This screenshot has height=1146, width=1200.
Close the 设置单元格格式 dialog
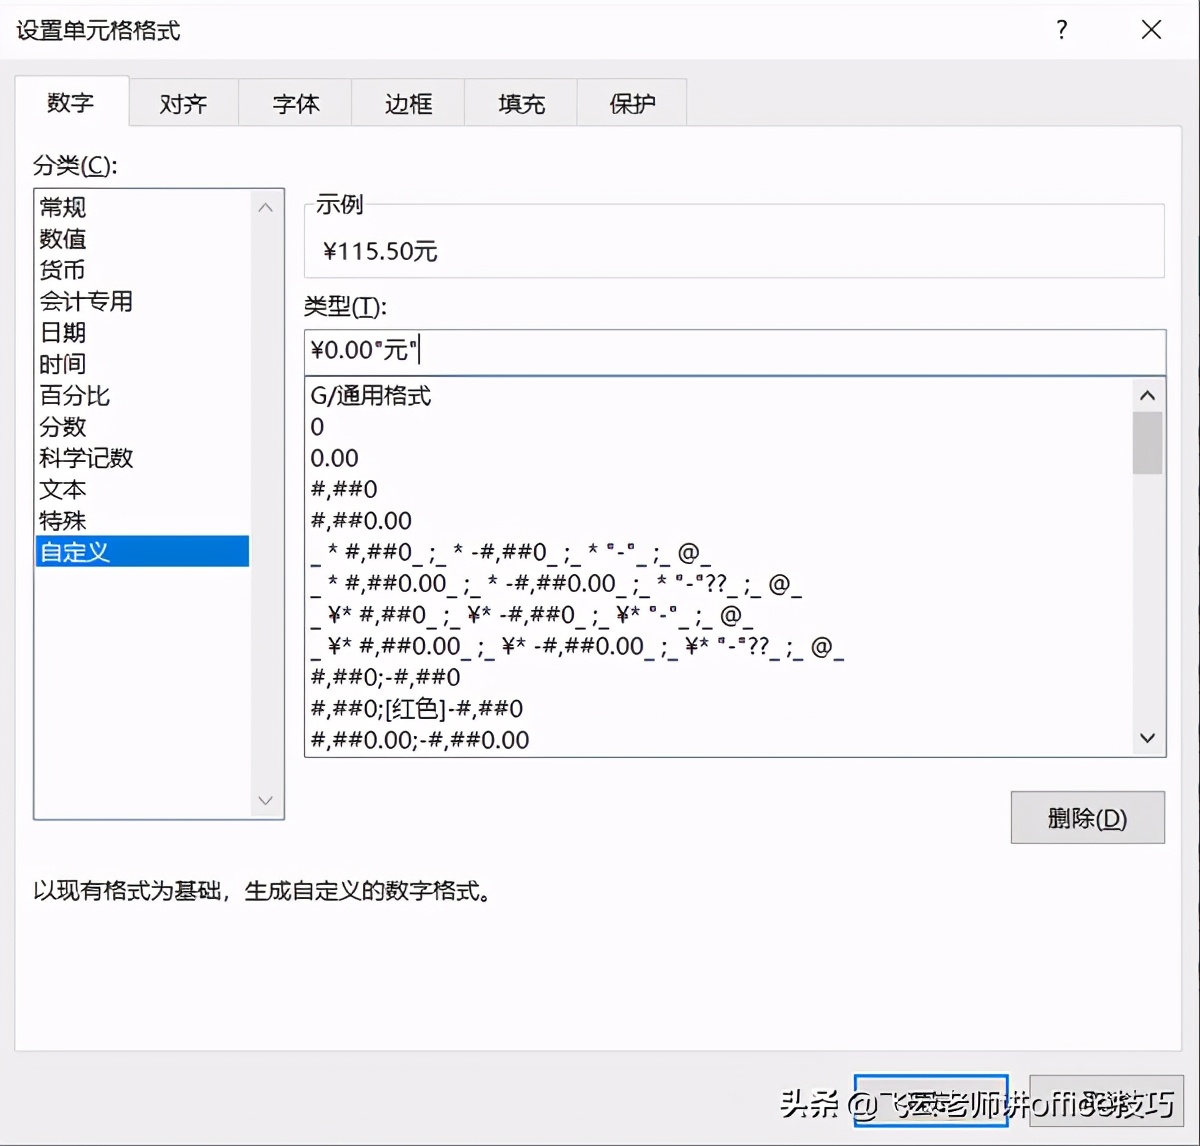(x=1152, y=30)
